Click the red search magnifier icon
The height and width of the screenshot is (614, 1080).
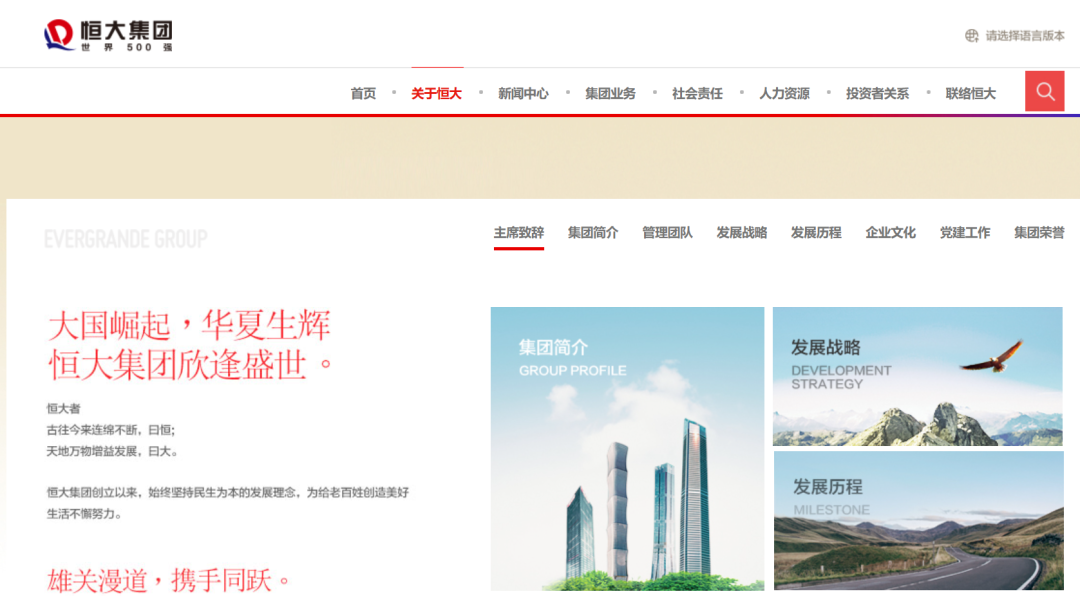(1045, 92)
